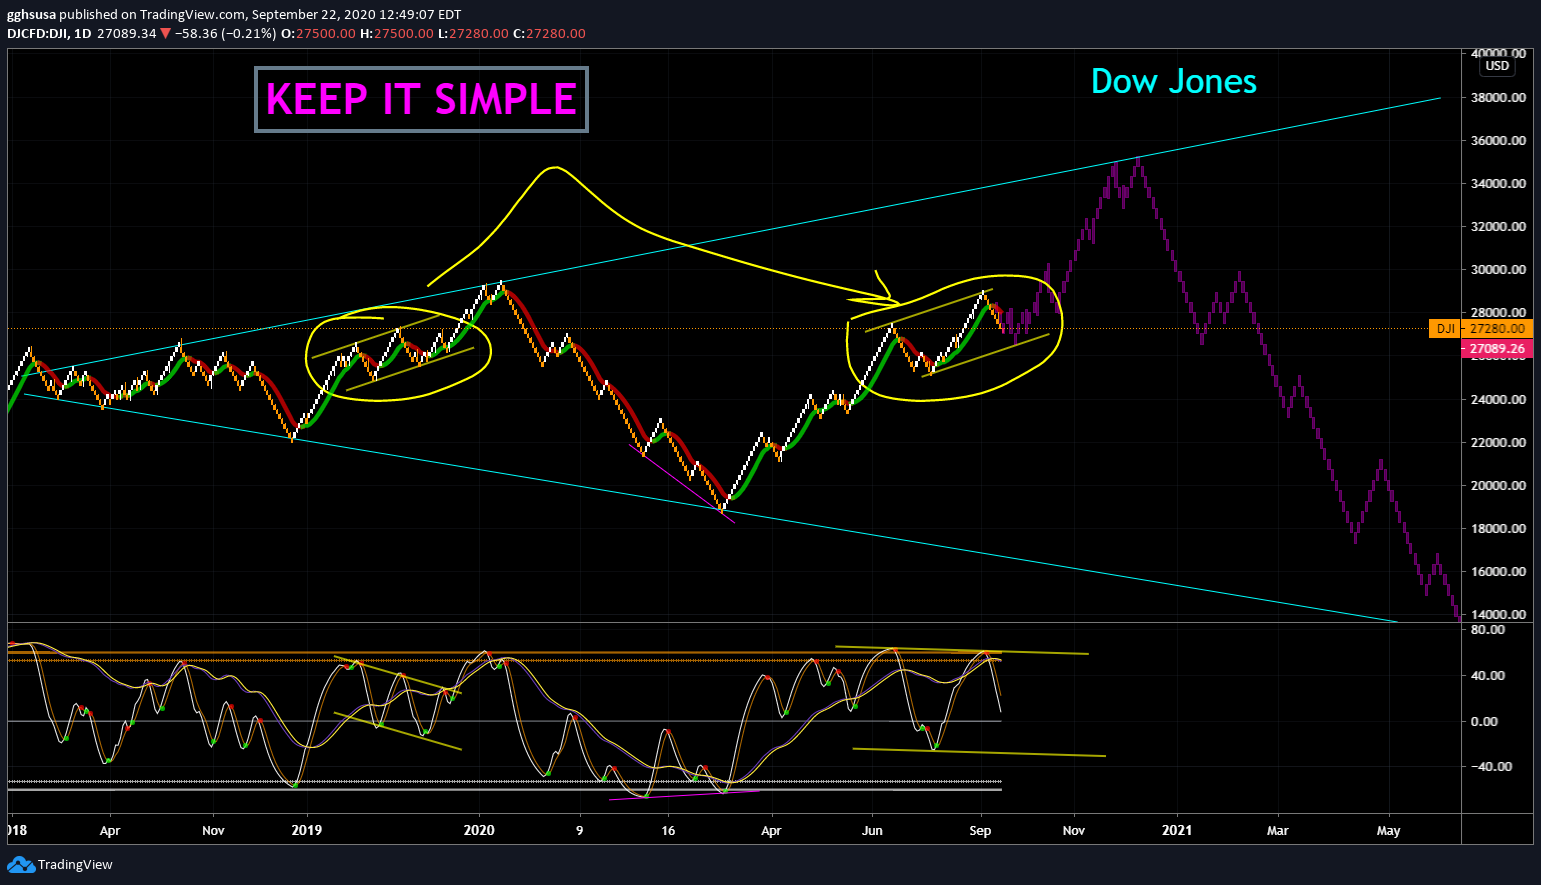
Task: Select the Dow Jones text label
Action: point(1174,81)
